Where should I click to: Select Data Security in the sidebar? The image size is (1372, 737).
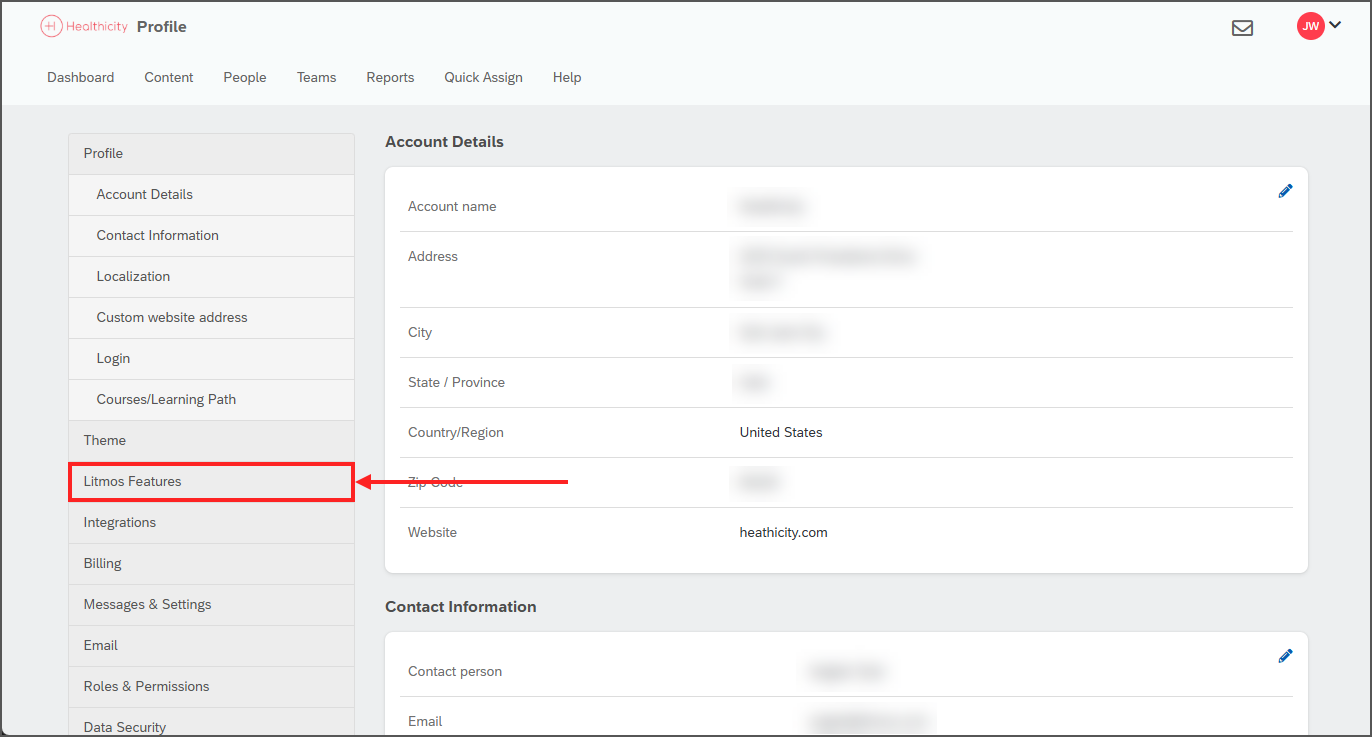124,726
